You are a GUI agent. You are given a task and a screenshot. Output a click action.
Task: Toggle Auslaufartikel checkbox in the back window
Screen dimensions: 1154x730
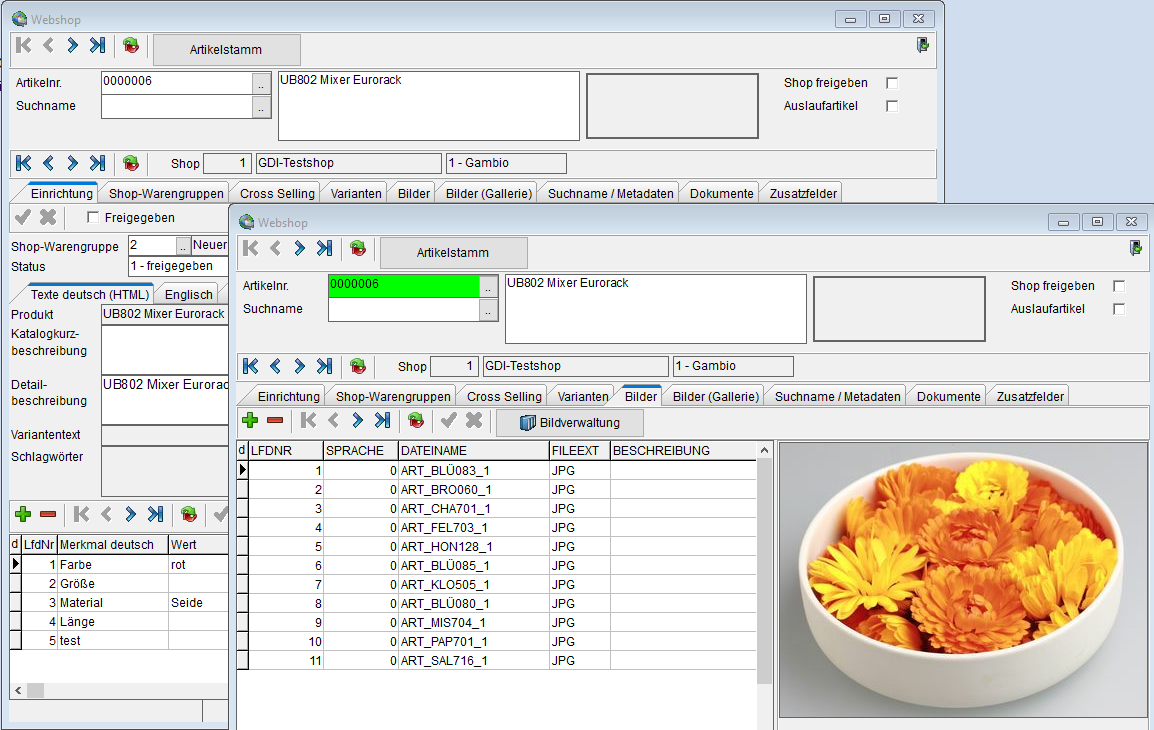pos(892,106)
